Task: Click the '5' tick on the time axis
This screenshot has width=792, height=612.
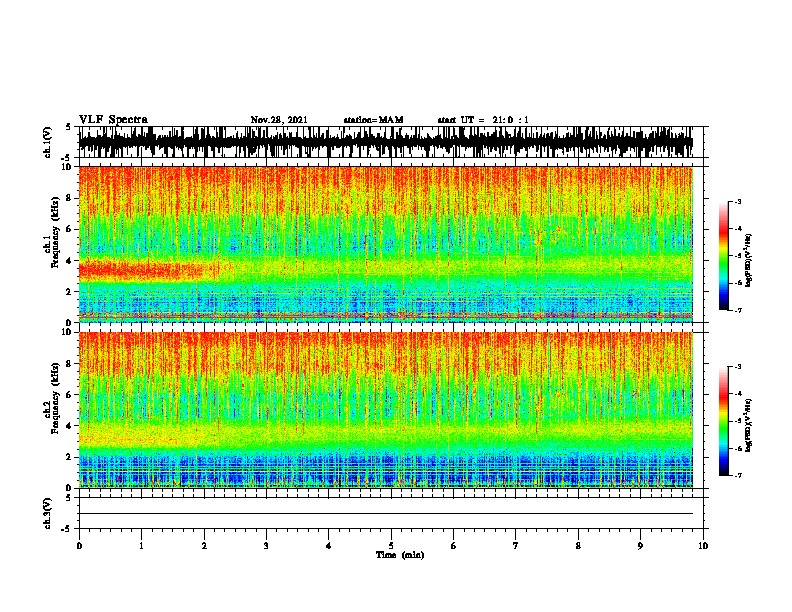Action: point(391,545)
